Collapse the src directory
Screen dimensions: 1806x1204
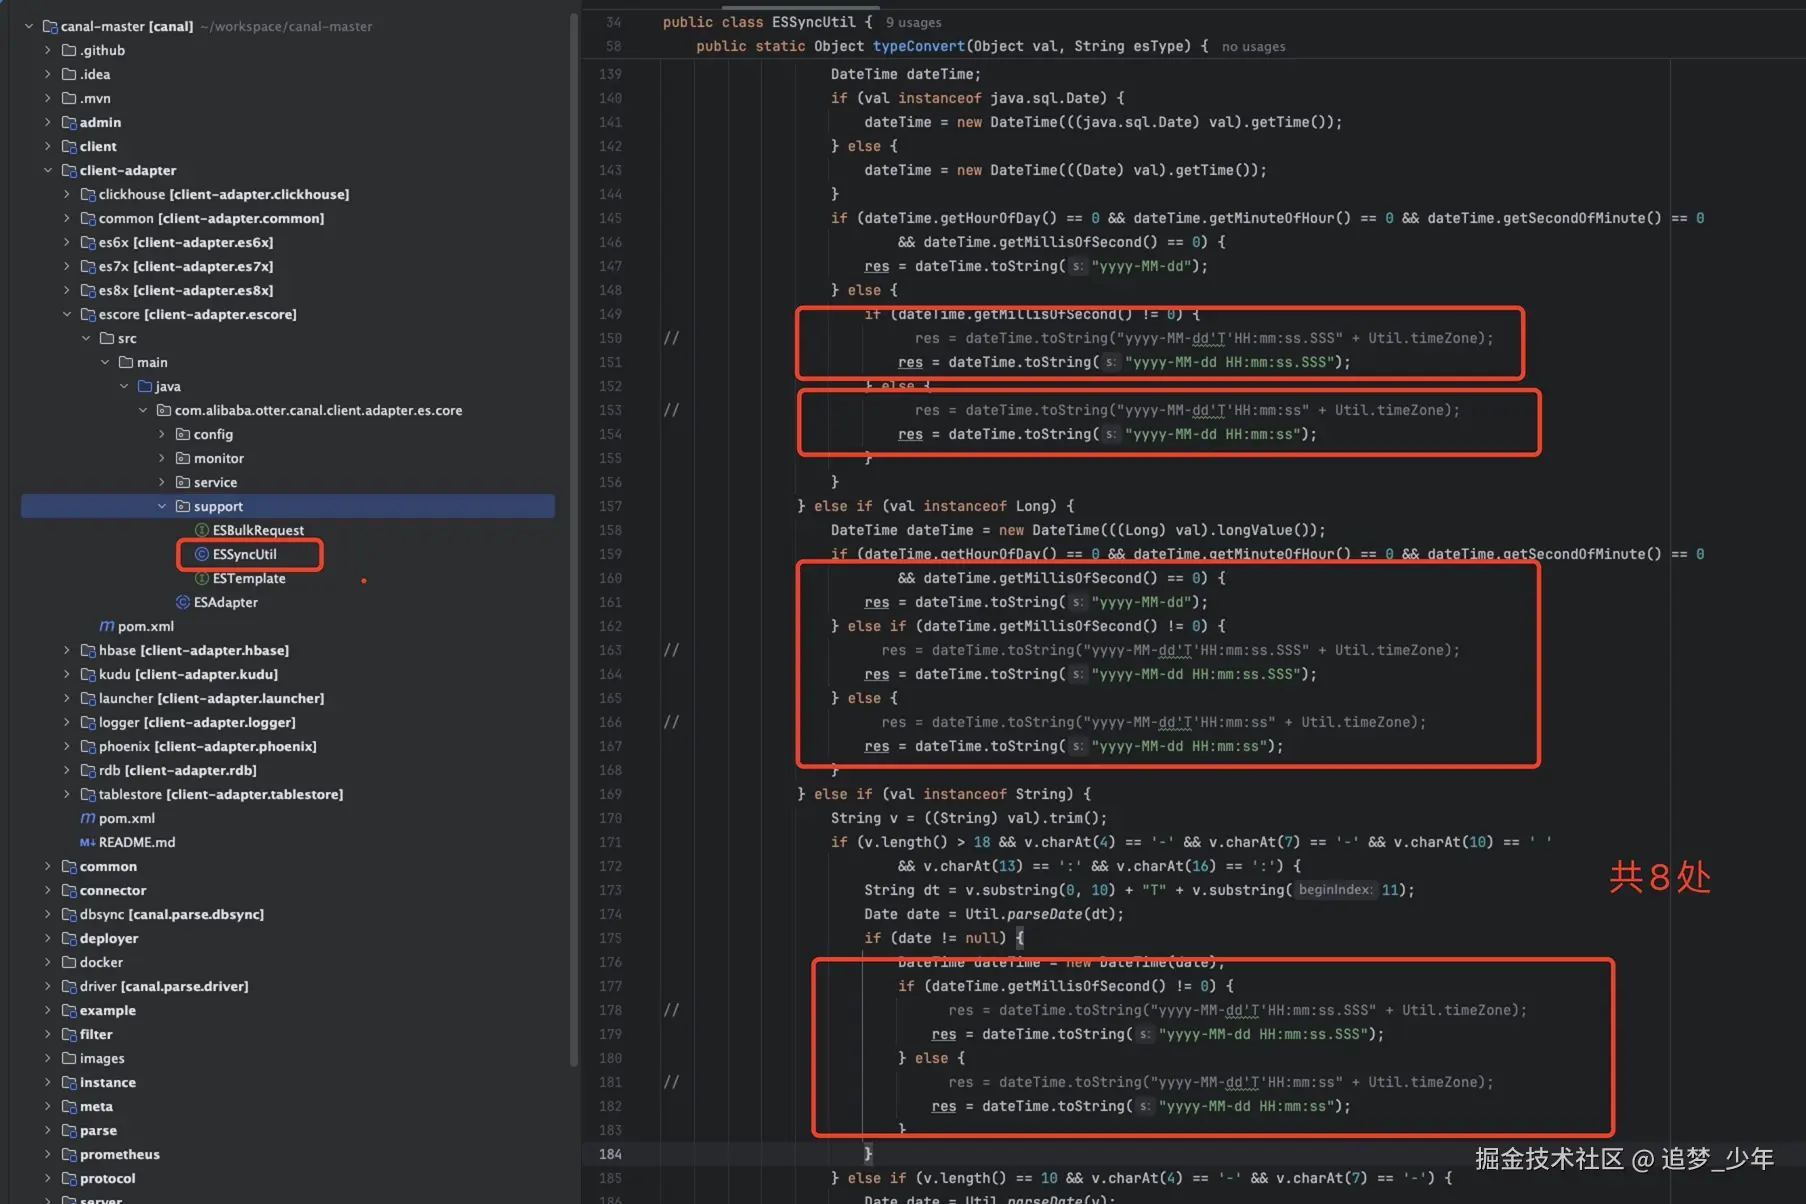click(x=86, y=338)
